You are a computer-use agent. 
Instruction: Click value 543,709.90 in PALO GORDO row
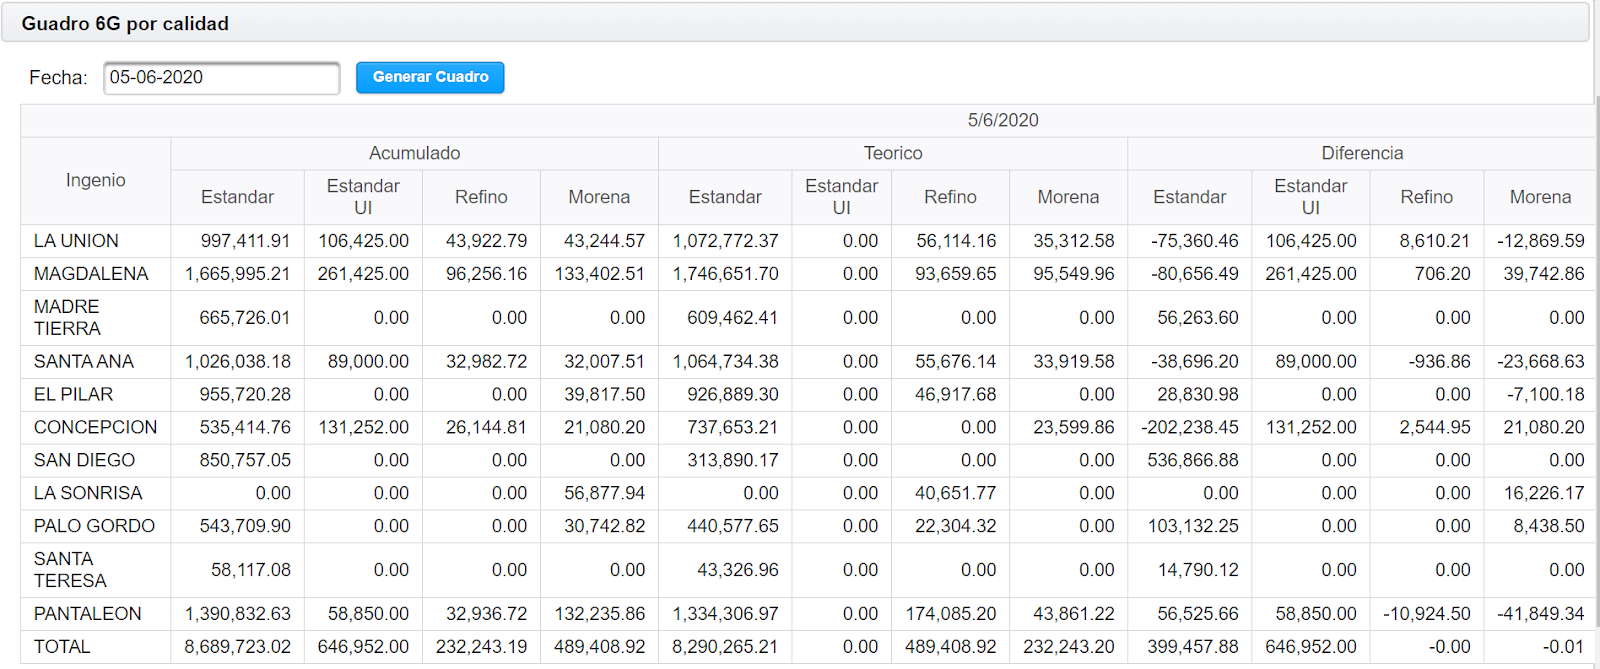coord(245,527)
